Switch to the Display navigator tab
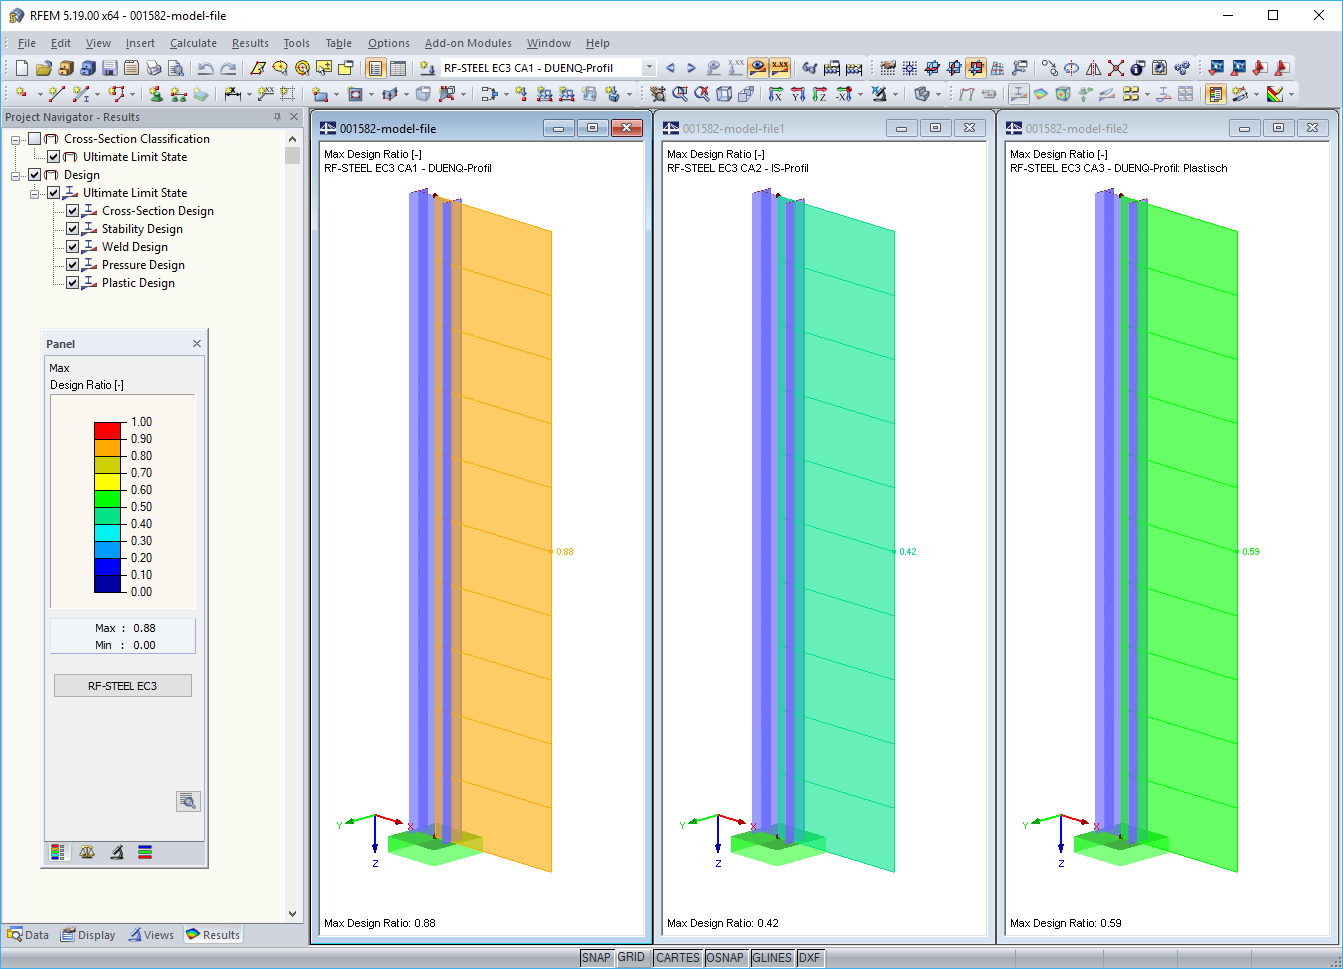 point(88,934)
